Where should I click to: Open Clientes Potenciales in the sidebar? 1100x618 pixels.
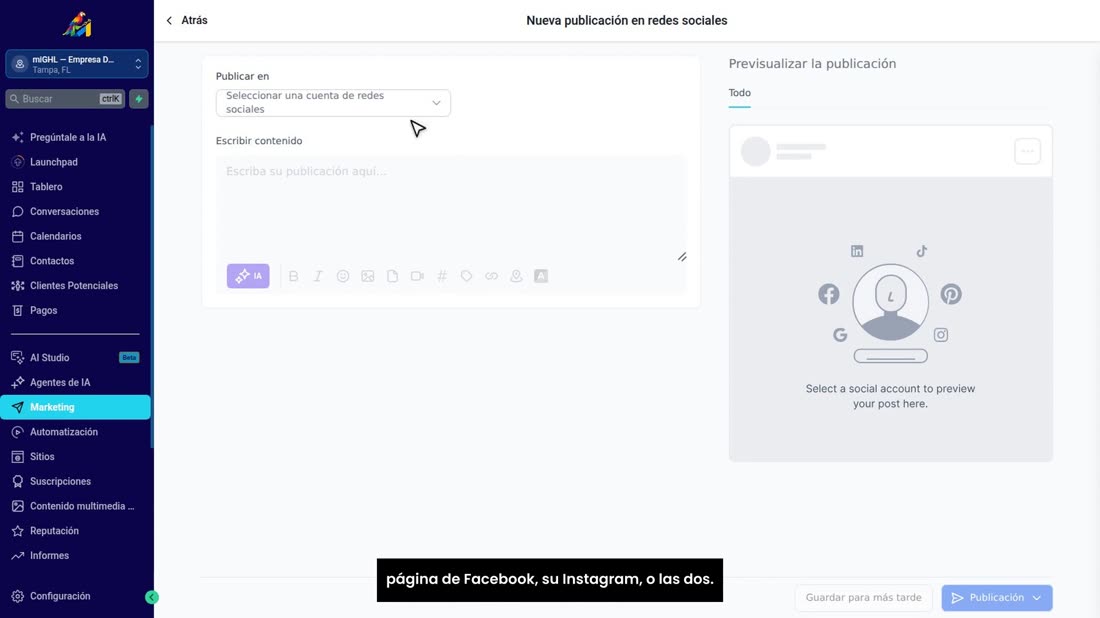pyautogui.click(x=75, y=286)
